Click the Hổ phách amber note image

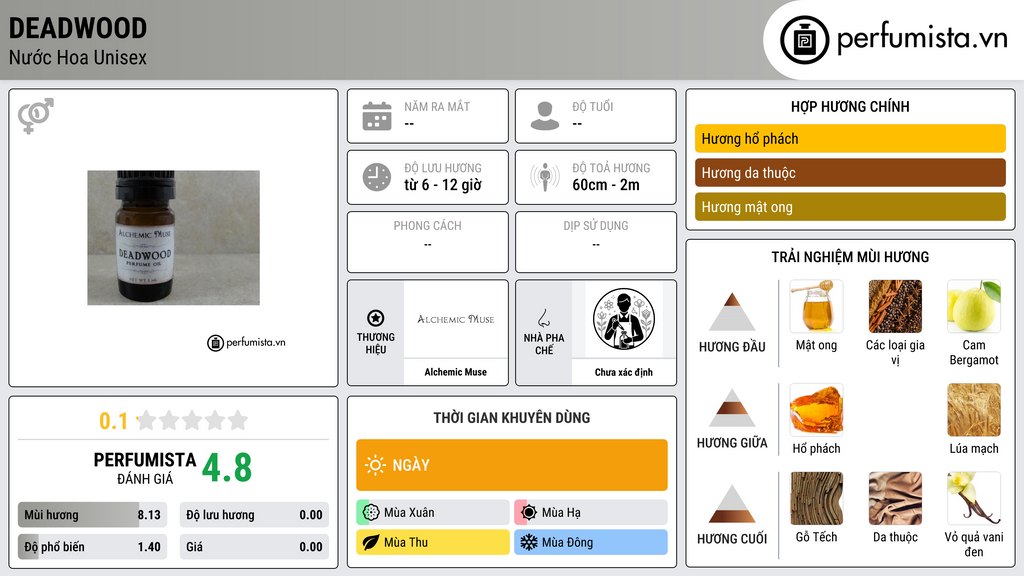(x=816, y=409)
